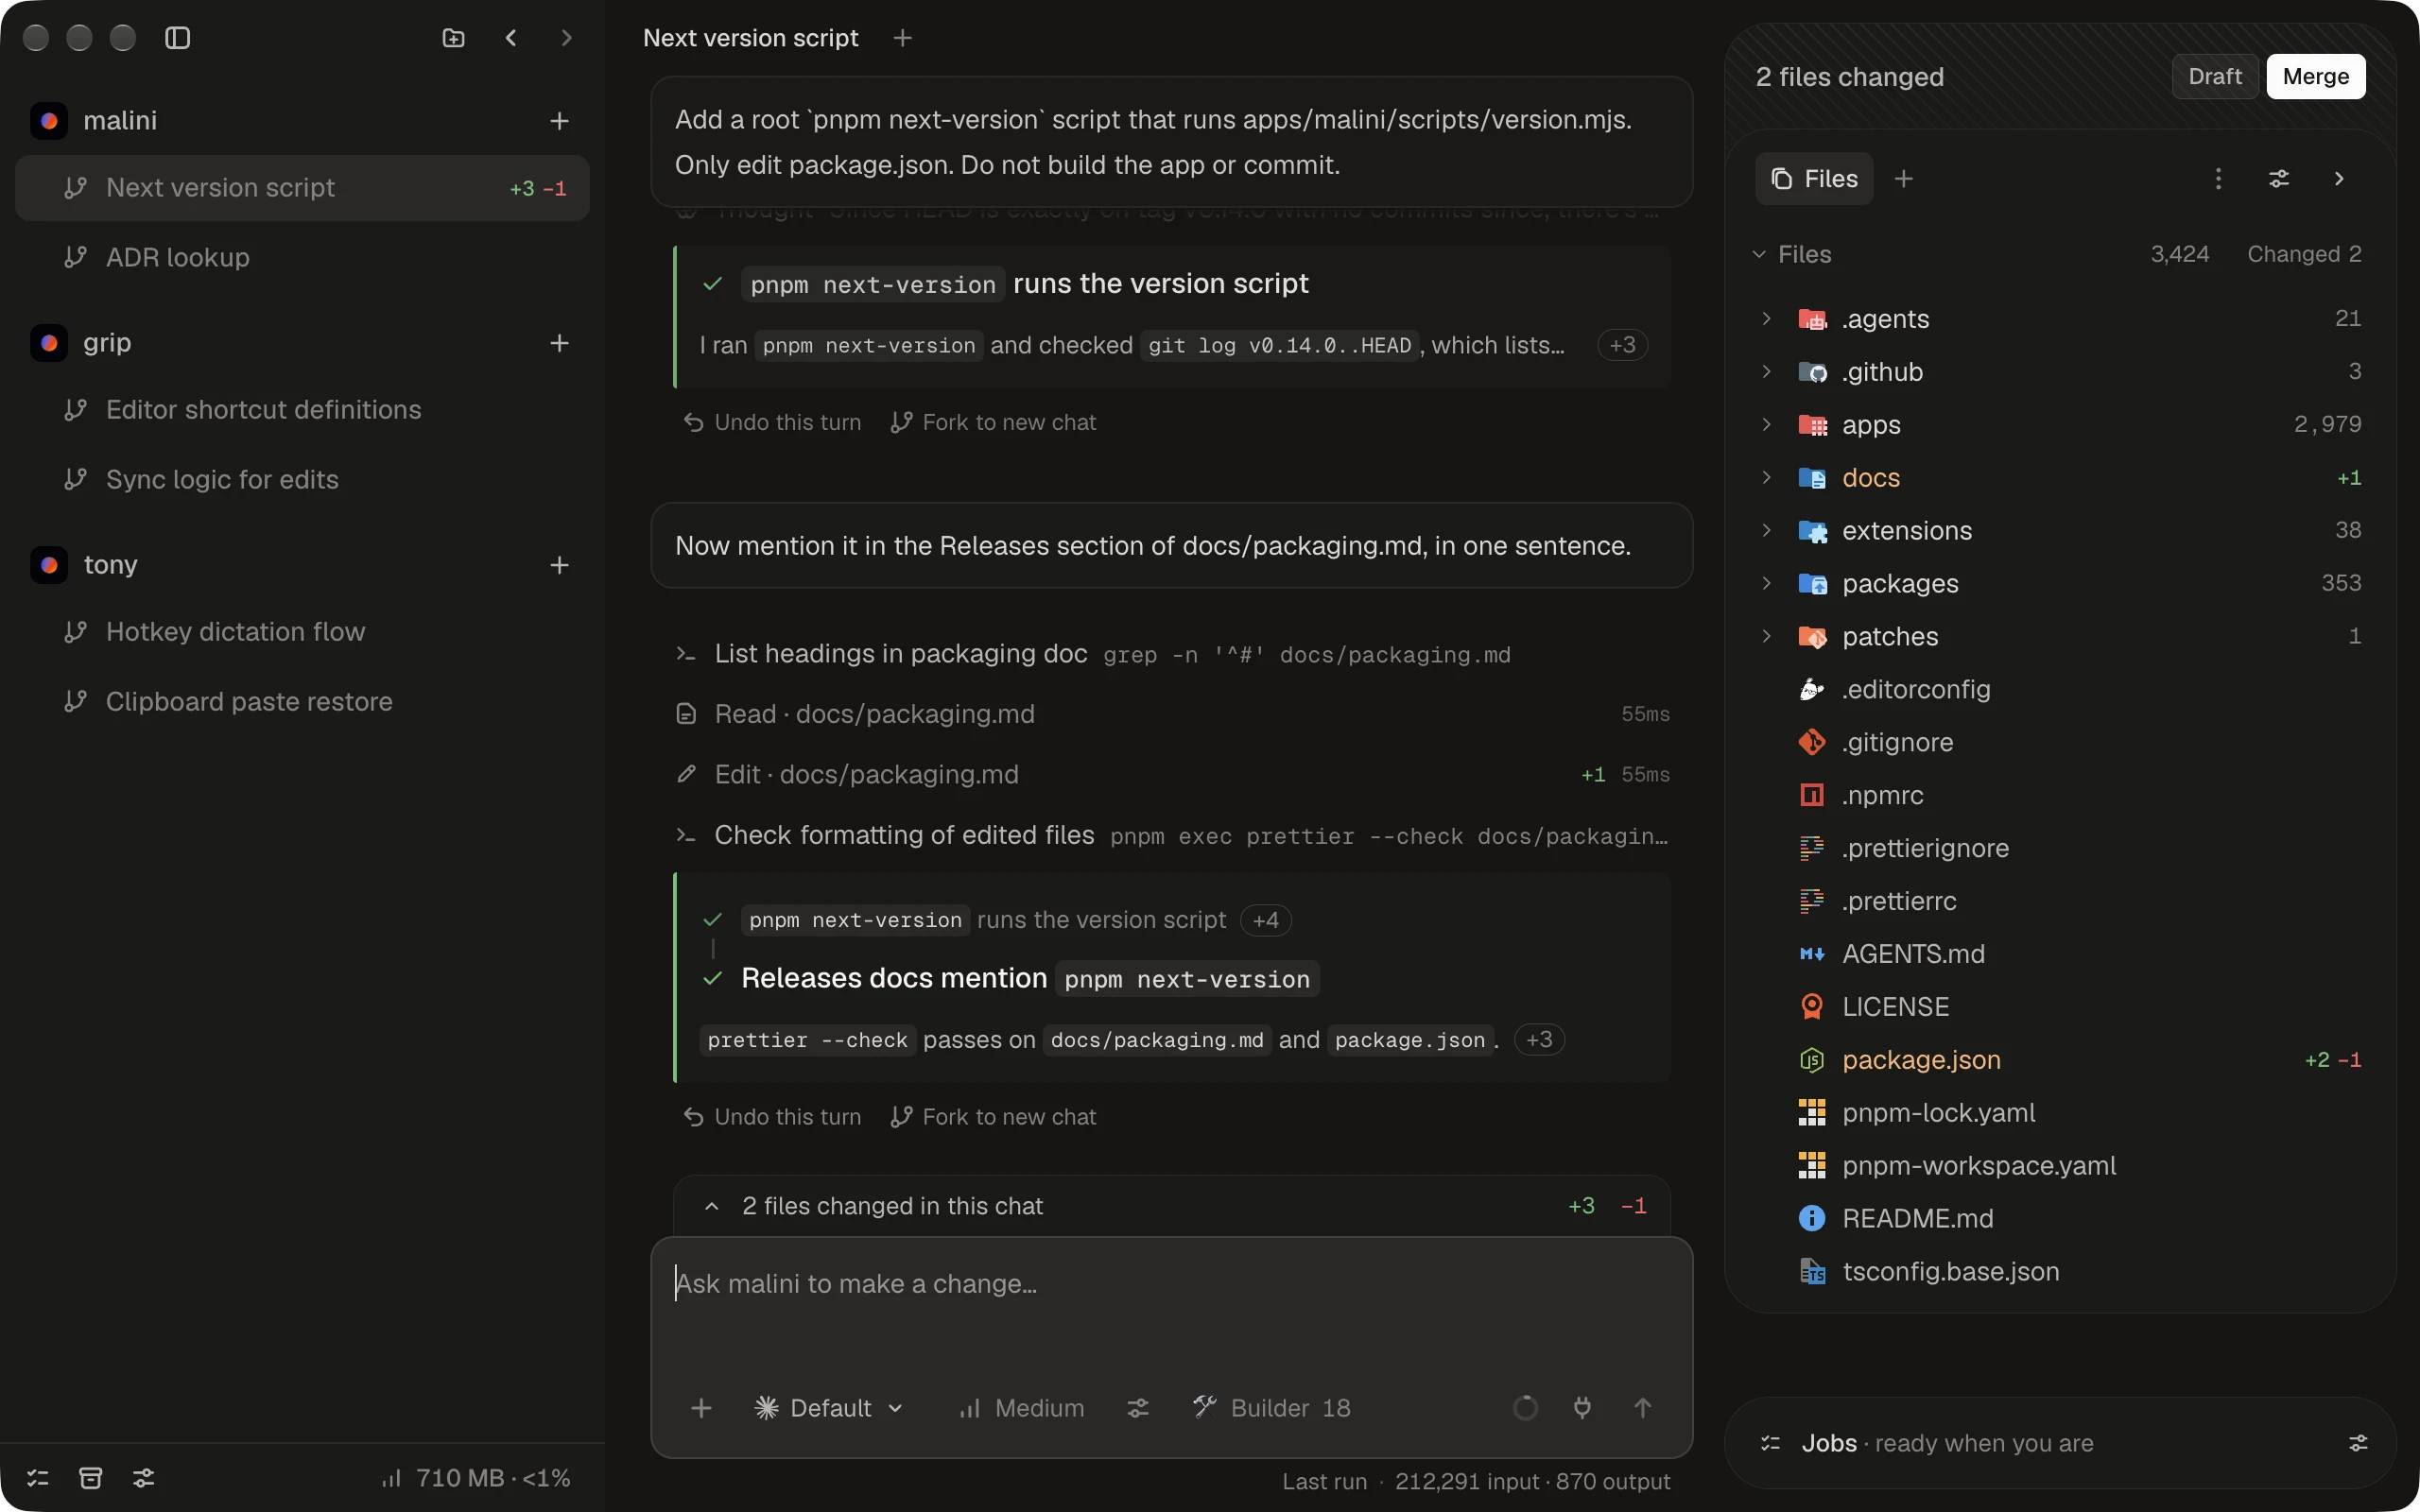Open Hotkey dictation flow chat
Viewport: 2420px width, 1512px height.
tap(302, 632)
